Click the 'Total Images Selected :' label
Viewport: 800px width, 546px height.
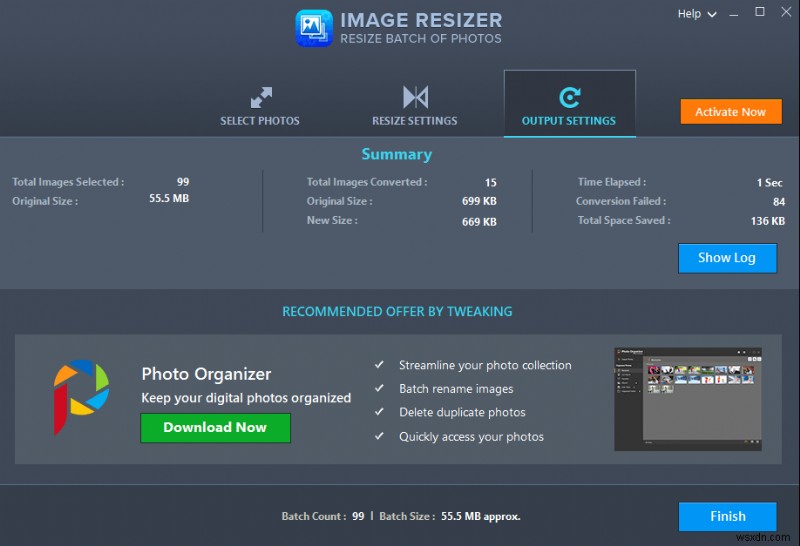(x=68, y=182)
